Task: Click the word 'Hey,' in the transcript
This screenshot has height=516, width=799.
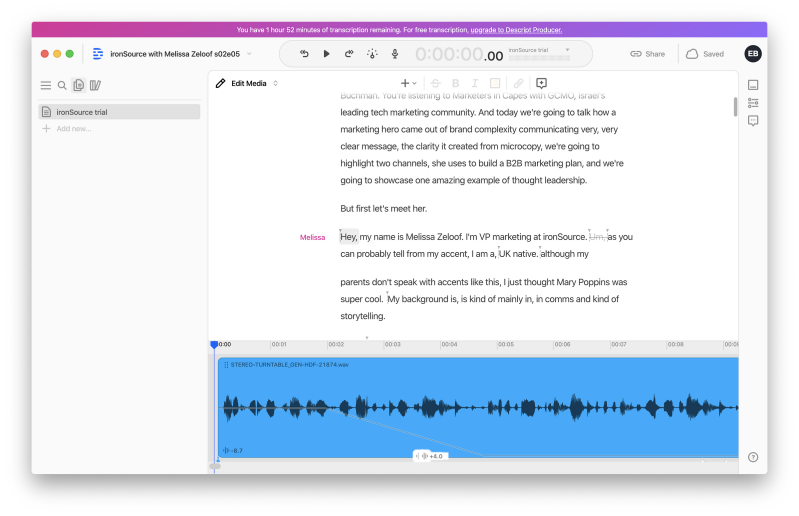Action: click(349, 237)
